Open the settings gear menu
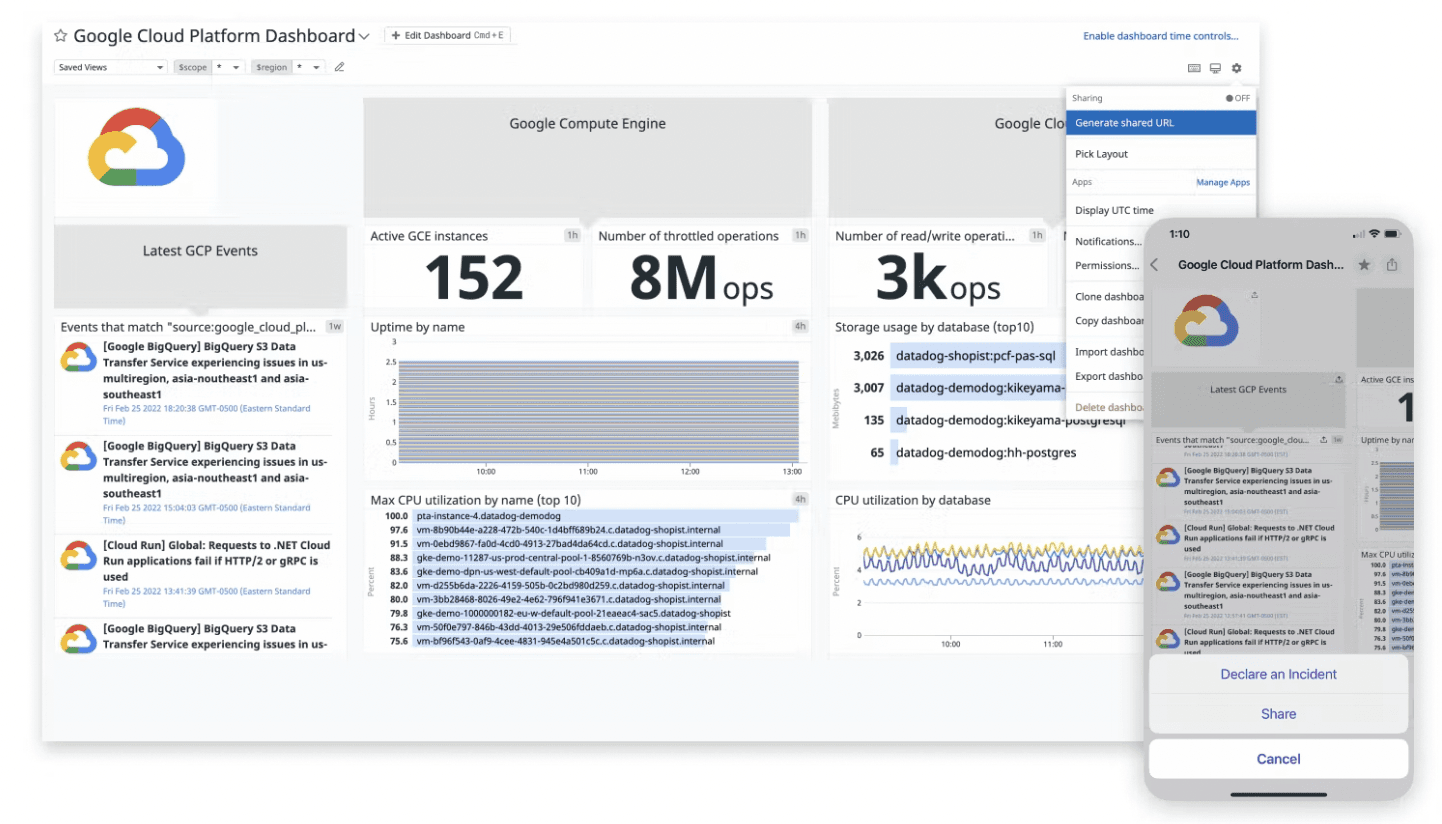1442x824 pixels. click(x=1236, y=68)
